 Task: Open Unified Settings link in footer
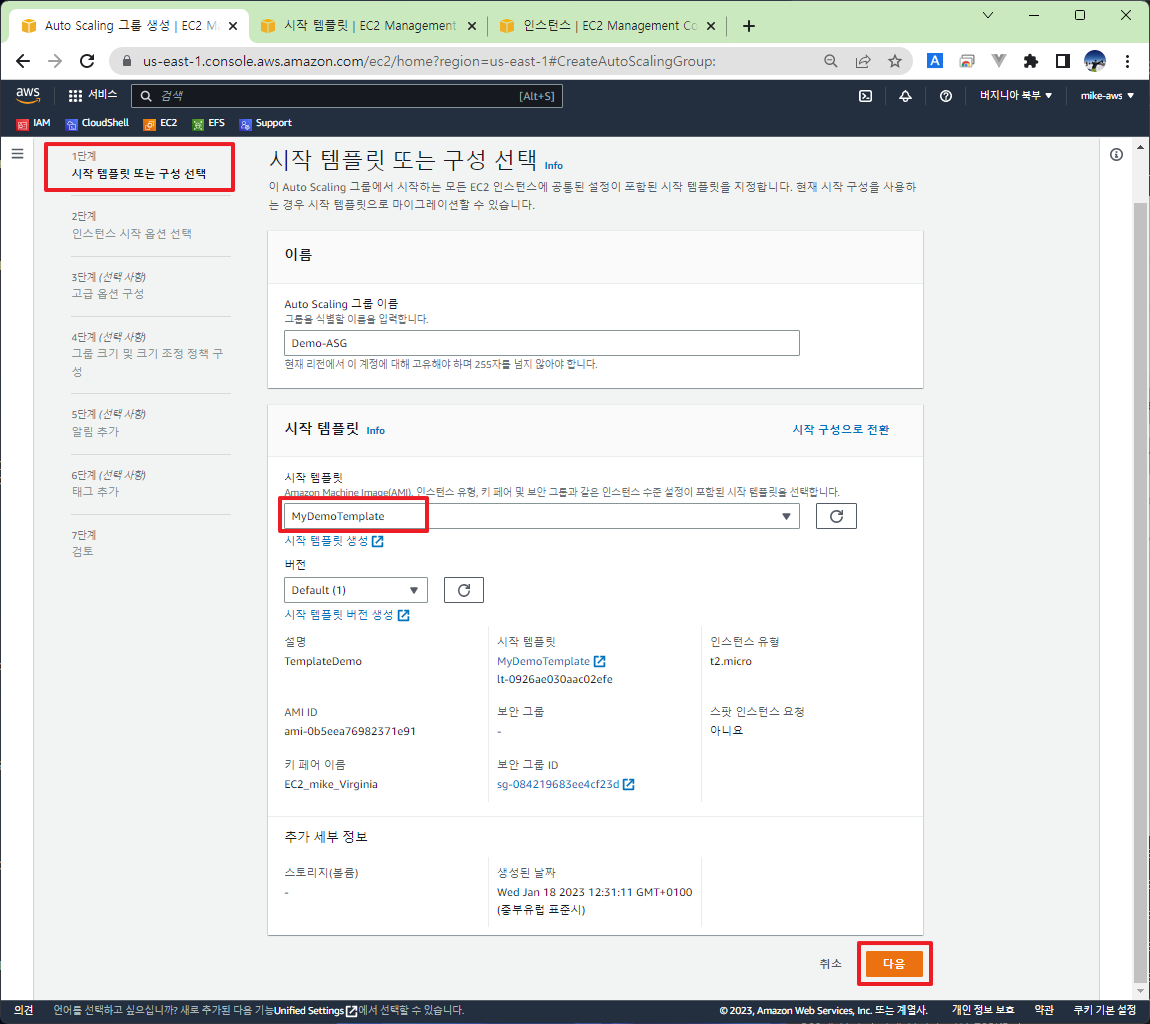315,1010
